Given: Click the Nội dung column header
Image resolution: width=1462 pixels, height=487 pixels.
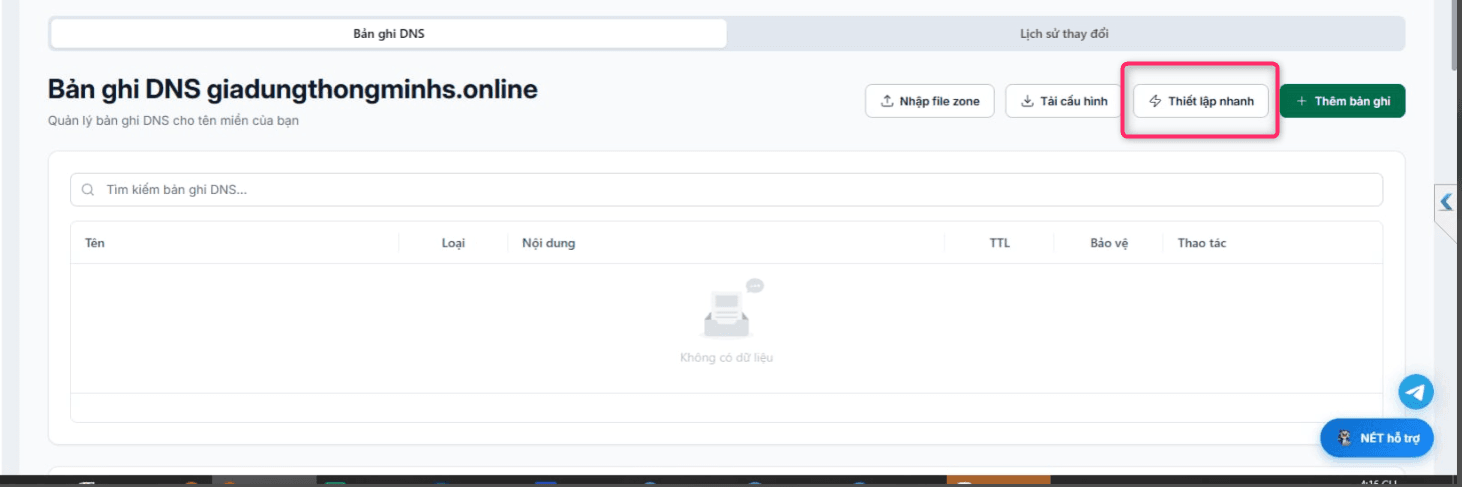Looking at the screenshot, I should coord(548,243).
